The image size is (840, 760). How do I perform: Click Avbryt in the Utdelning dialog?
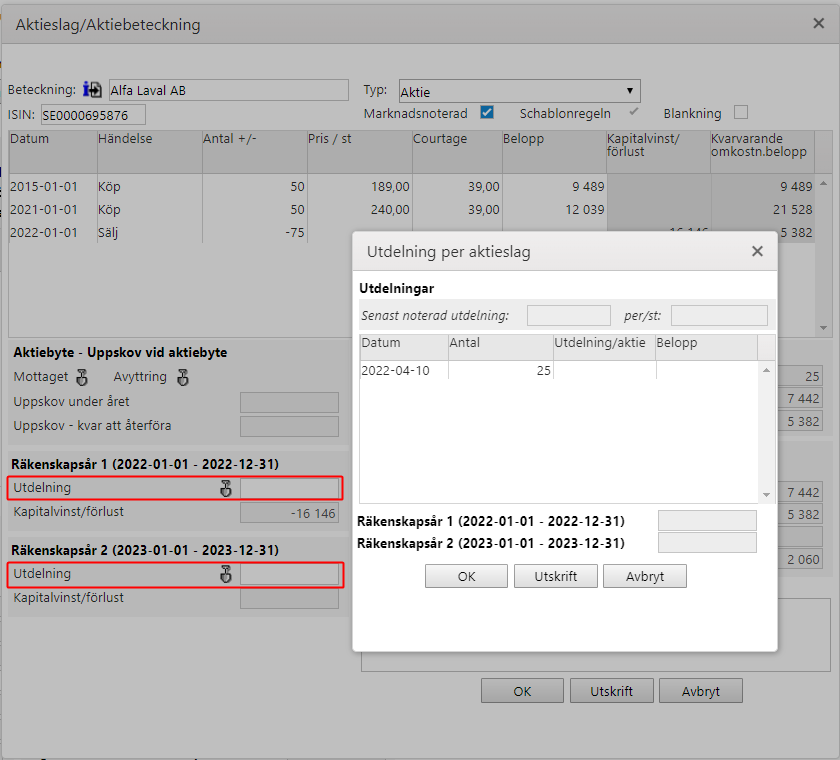[x=645, y=576]
